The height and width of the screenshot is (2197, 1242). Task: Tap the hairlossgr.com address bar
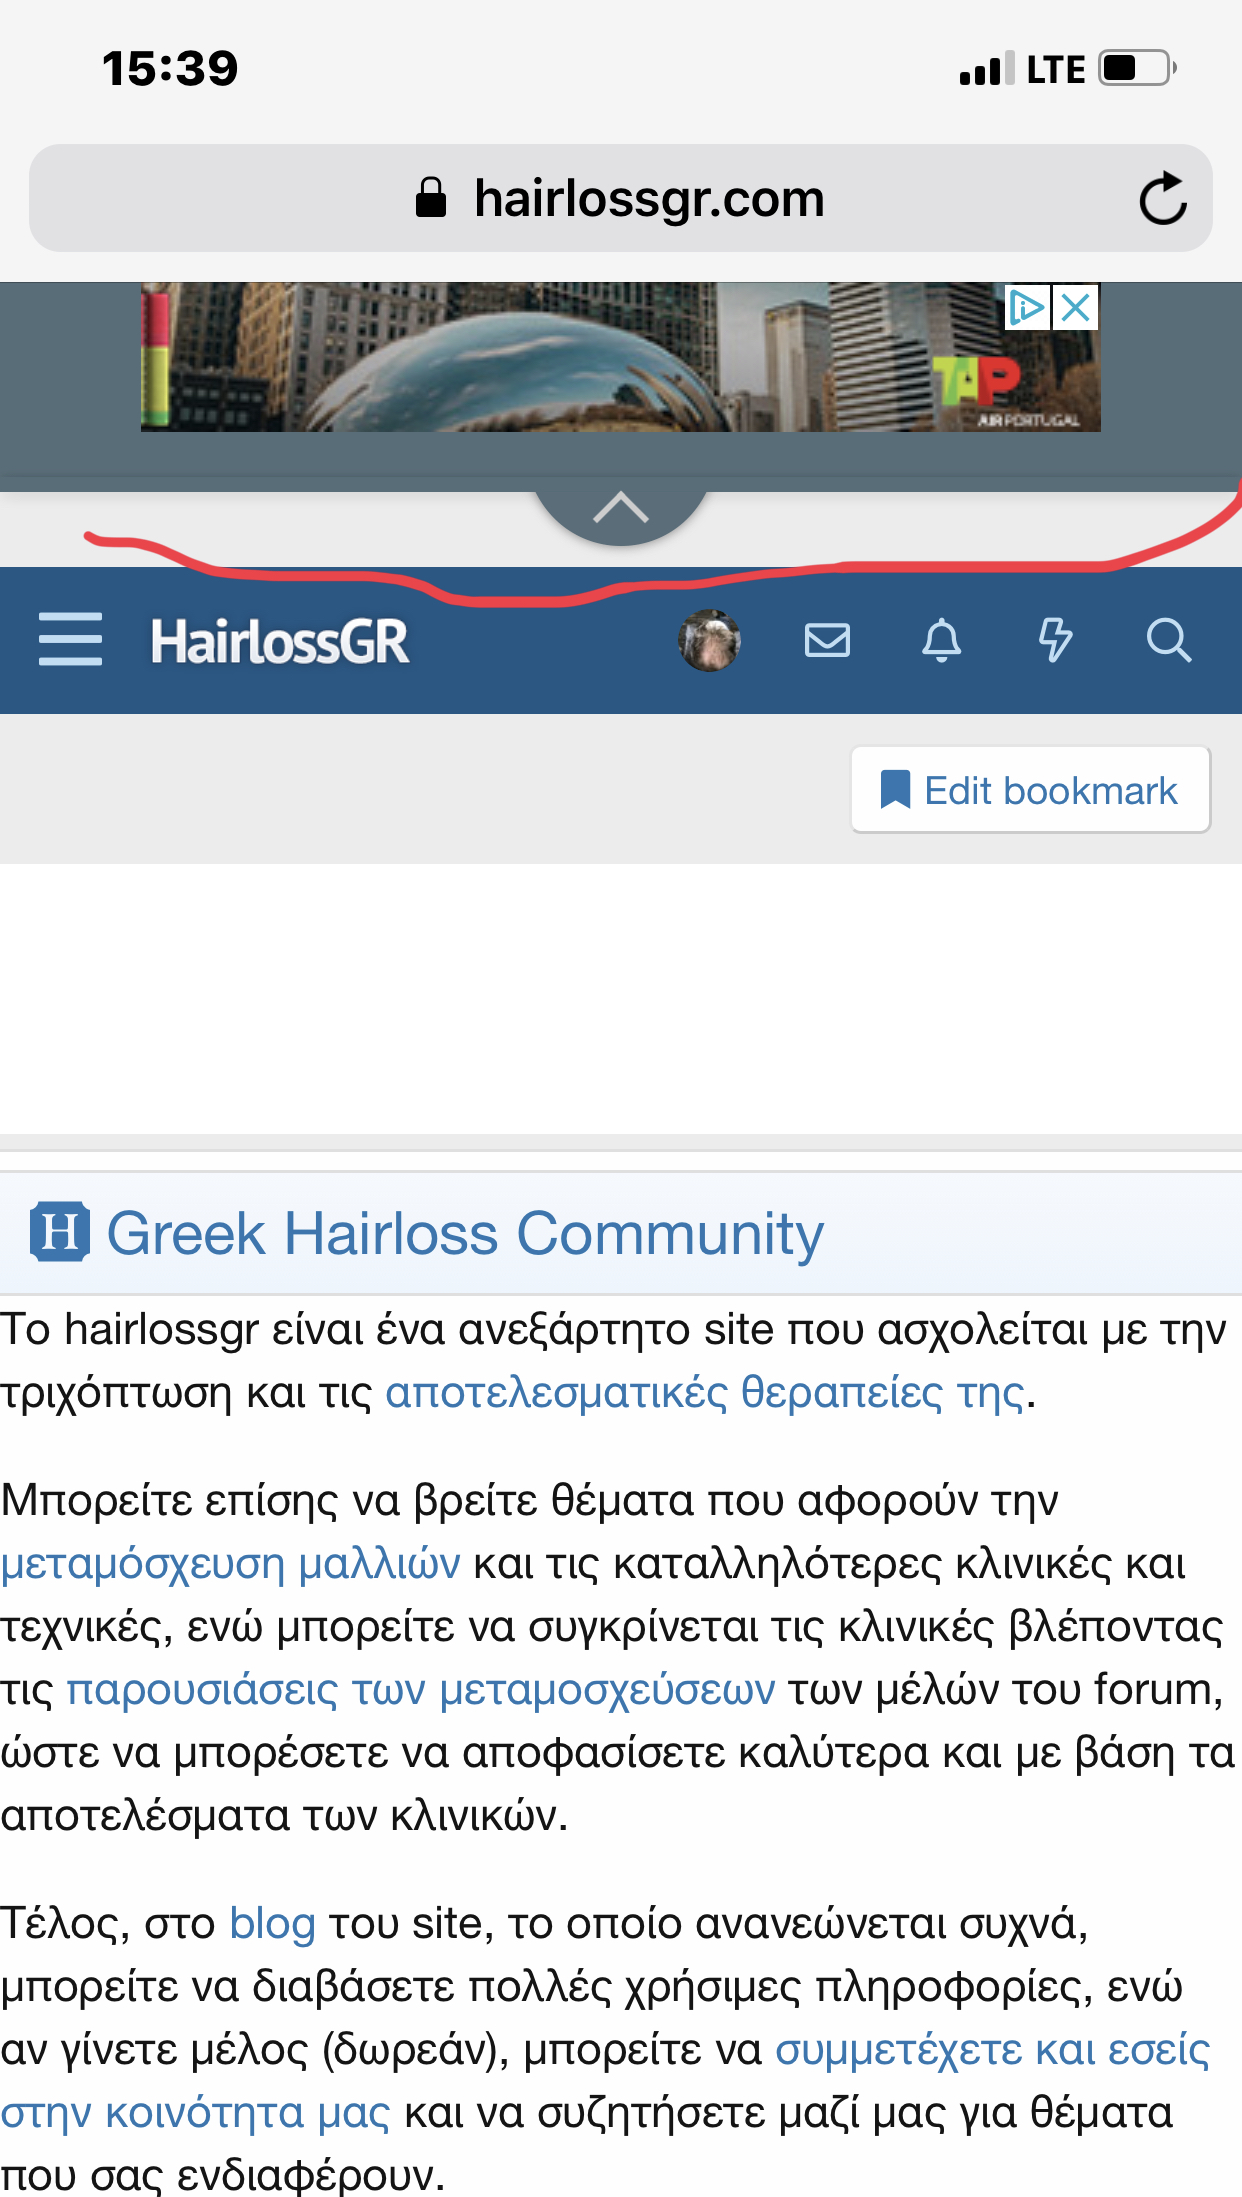point(620,199)
